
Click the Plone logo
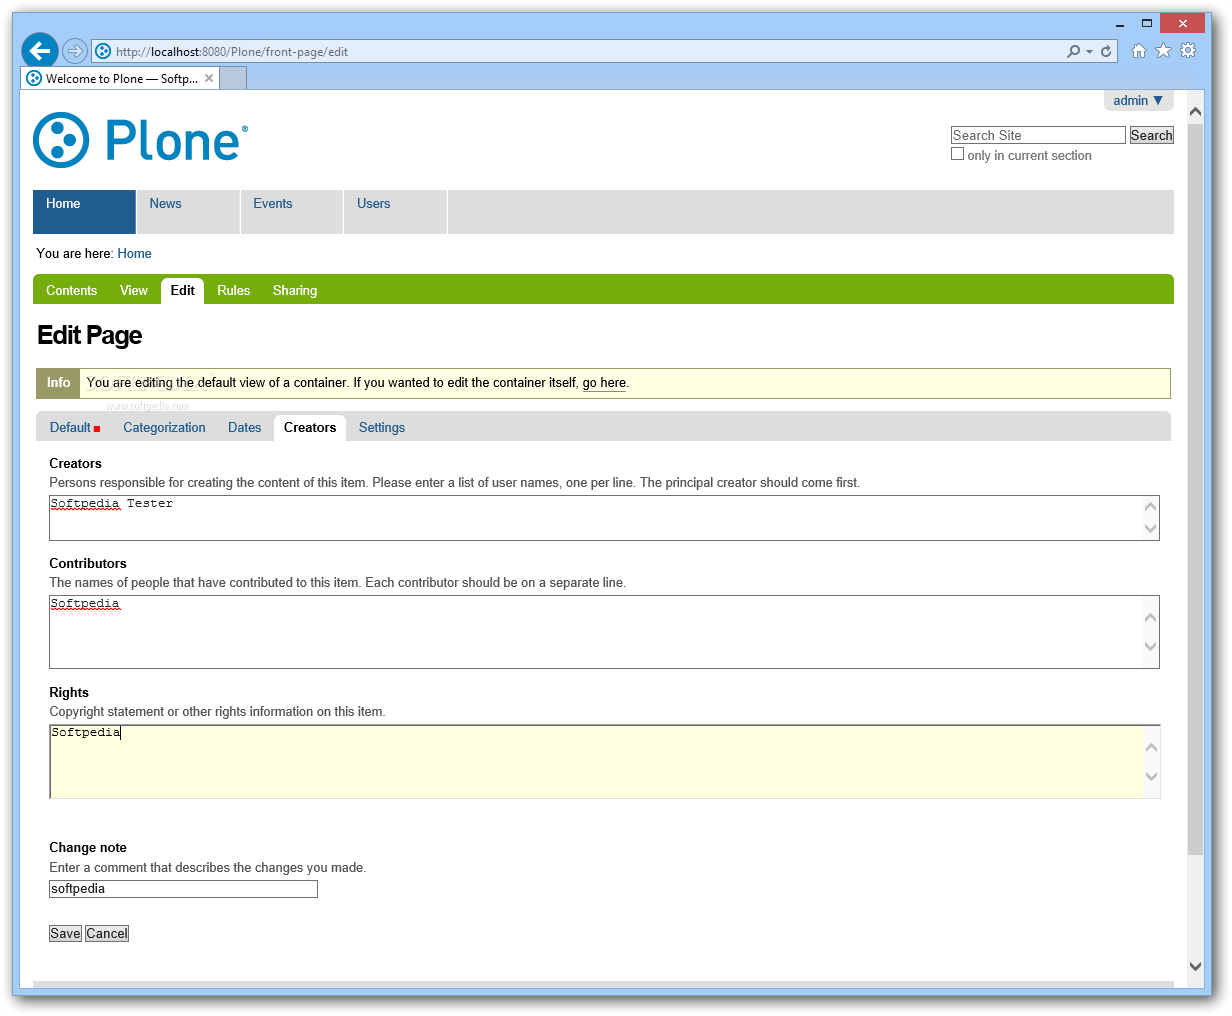(x=140, y=140)
